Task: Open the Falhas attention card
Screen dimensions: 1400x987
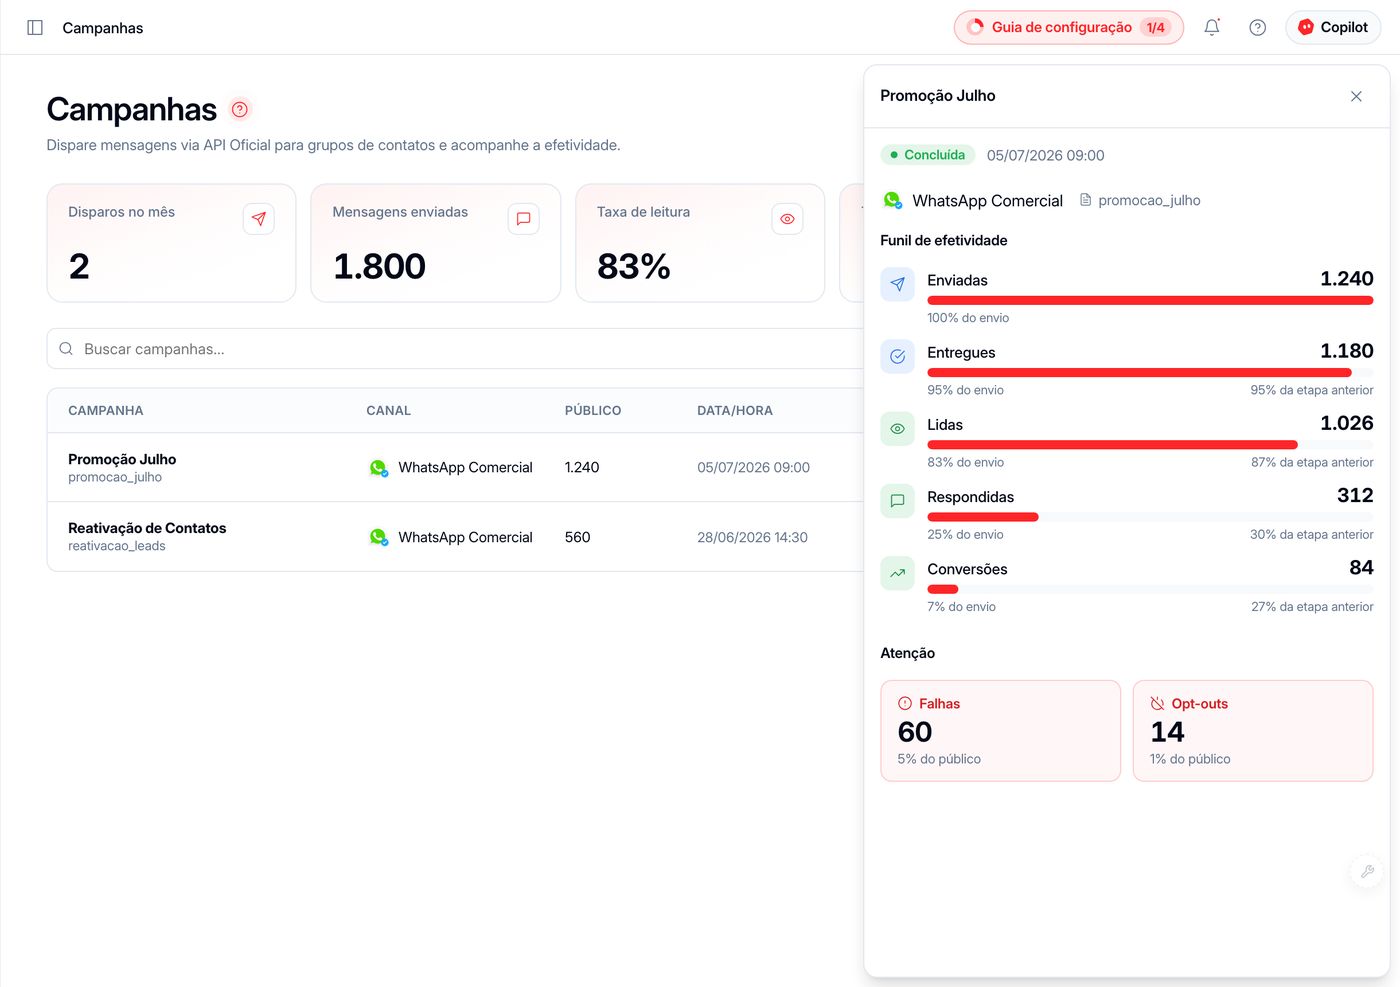Action: pyautogui.click(x=1001, y=731)
